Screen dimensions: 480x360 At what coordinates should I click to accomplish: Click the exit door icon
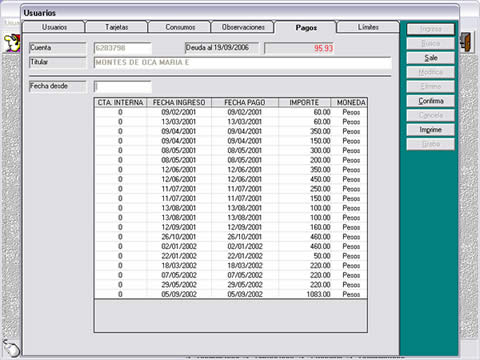tap(466, 41)
